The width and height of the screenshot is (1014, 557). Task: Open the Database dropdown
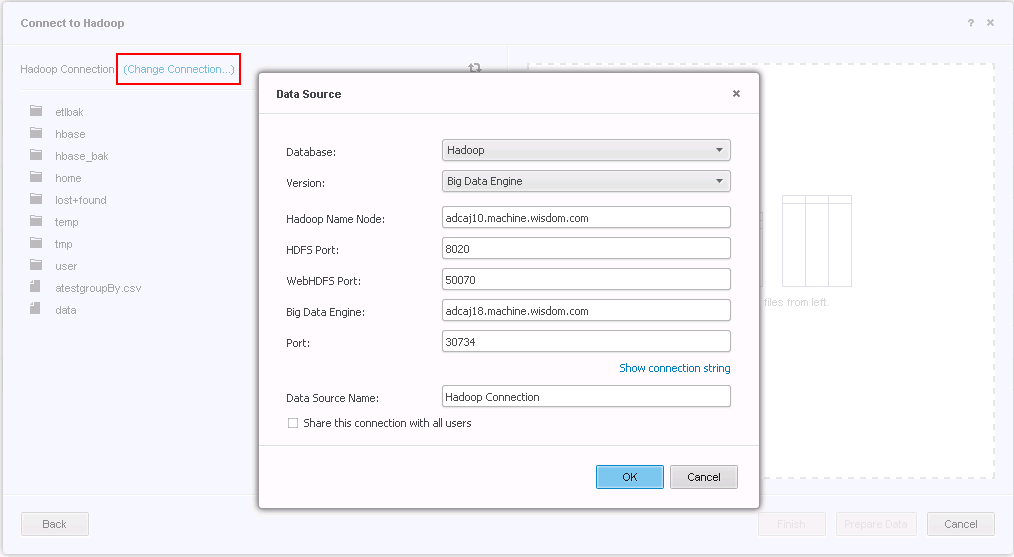[586, 150]
